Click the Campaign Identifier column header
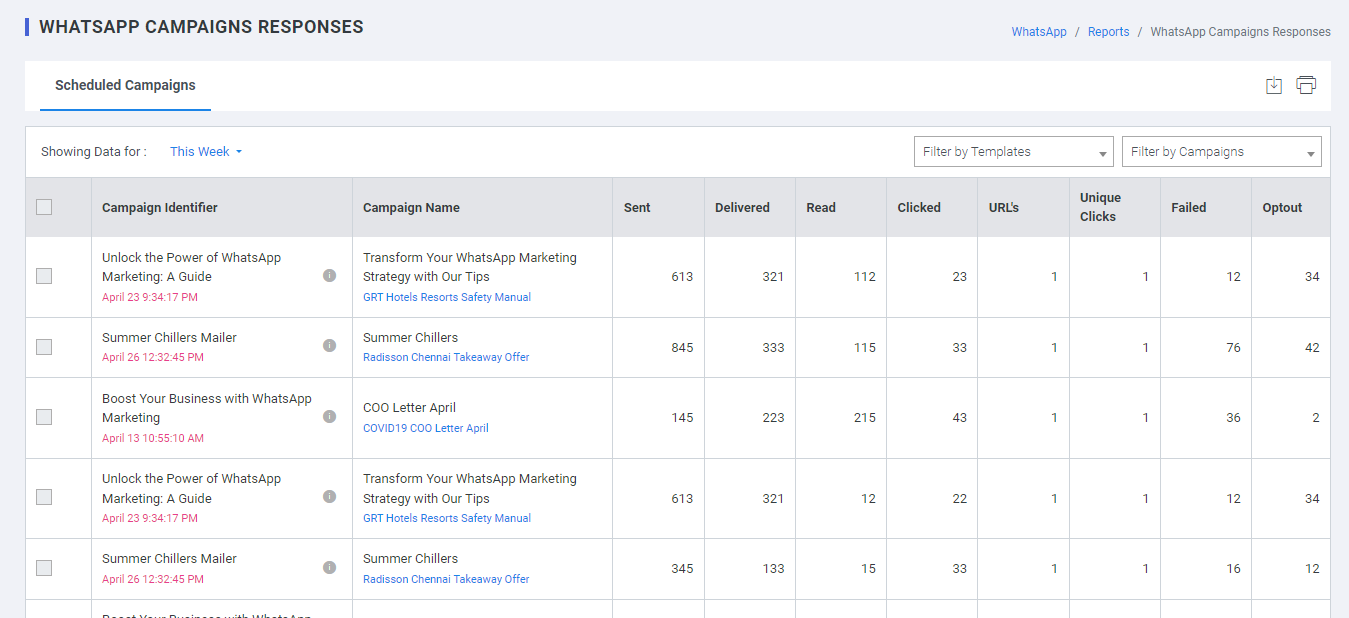1349x618 pixels. click(x=160, y=208)
